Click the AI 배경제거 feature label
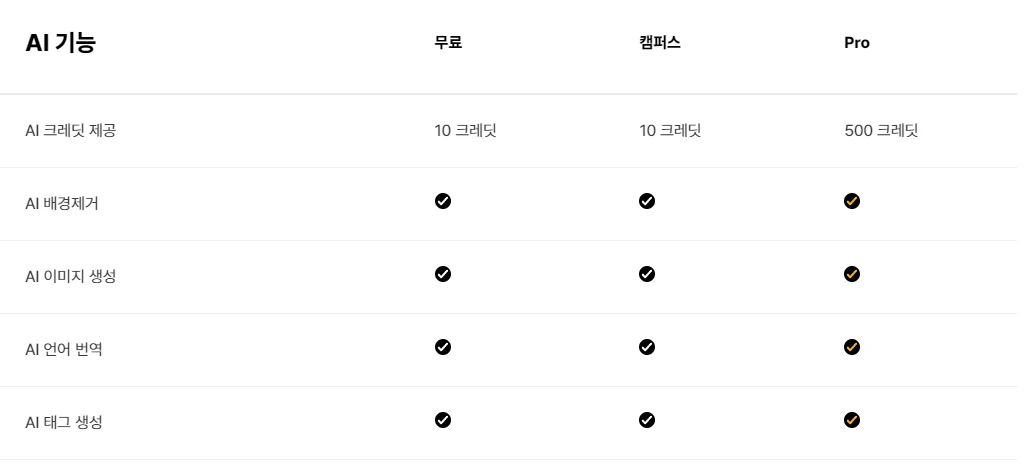The height and width of the screenshot is (469, 1025). 62,203
